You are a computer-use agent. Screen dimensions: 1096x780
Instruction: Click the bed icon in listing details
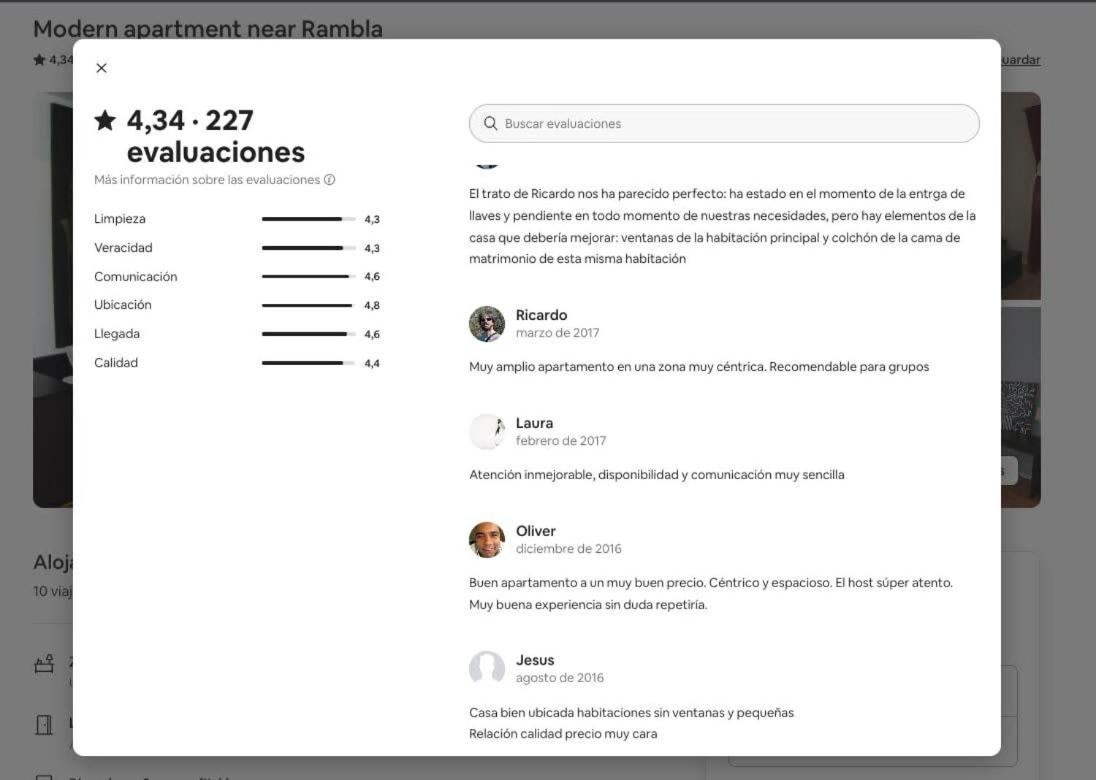44,663
